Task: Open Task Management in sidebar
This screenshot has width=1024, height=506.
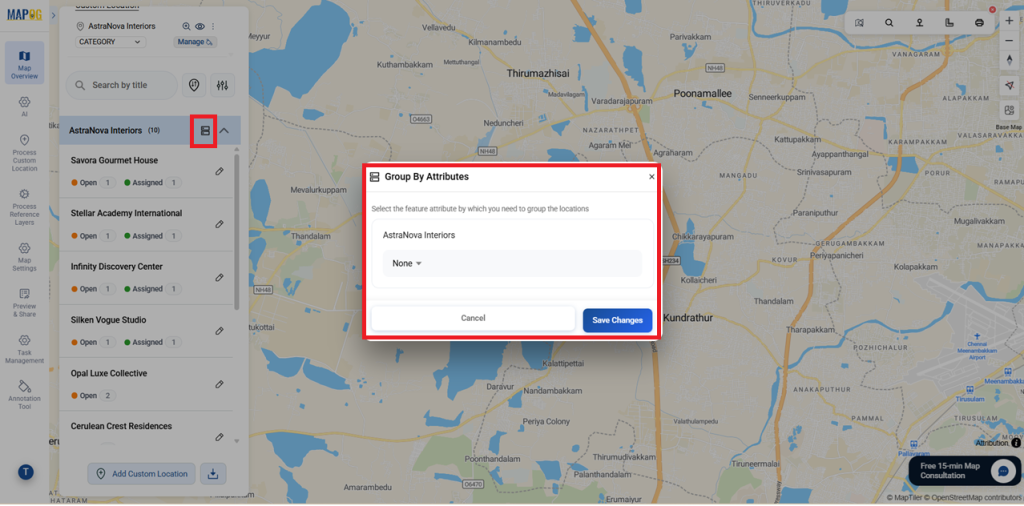Action: (x=25, y=350)
